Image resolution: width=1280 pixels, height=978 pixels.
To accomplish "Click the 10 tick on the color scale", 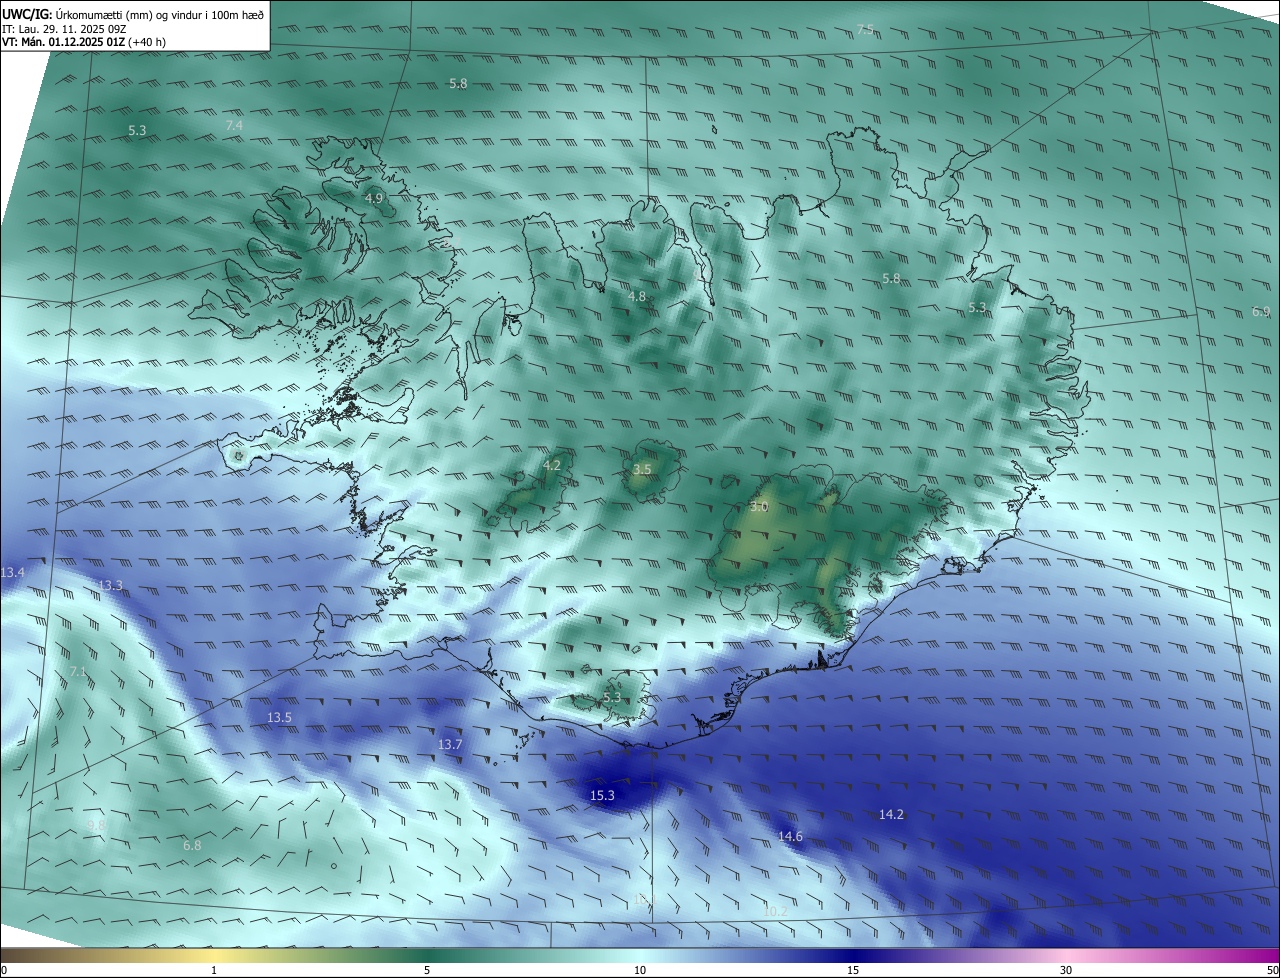I will click(640, 970).
